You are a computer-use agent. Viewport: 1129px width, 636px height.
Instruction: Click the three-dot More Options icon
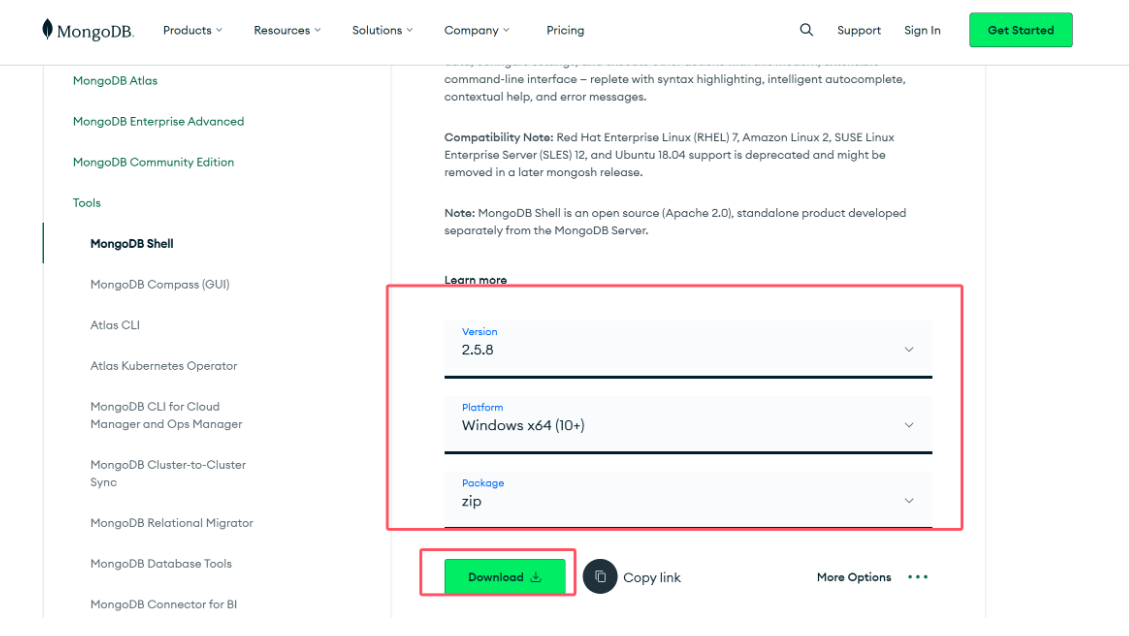(x=917, y=577)
